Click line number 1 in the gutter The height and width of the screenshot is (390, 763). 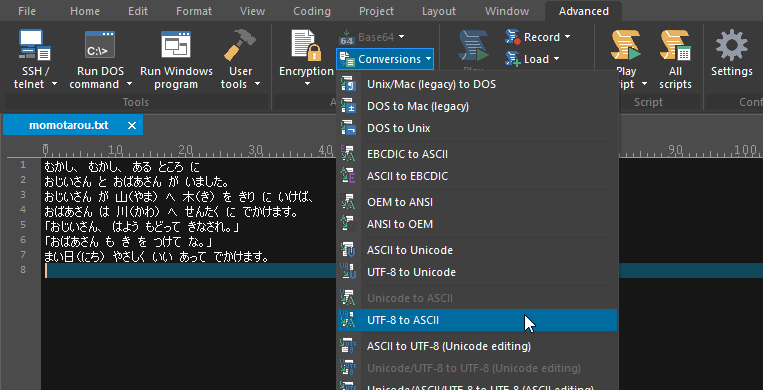coord(23,165)
